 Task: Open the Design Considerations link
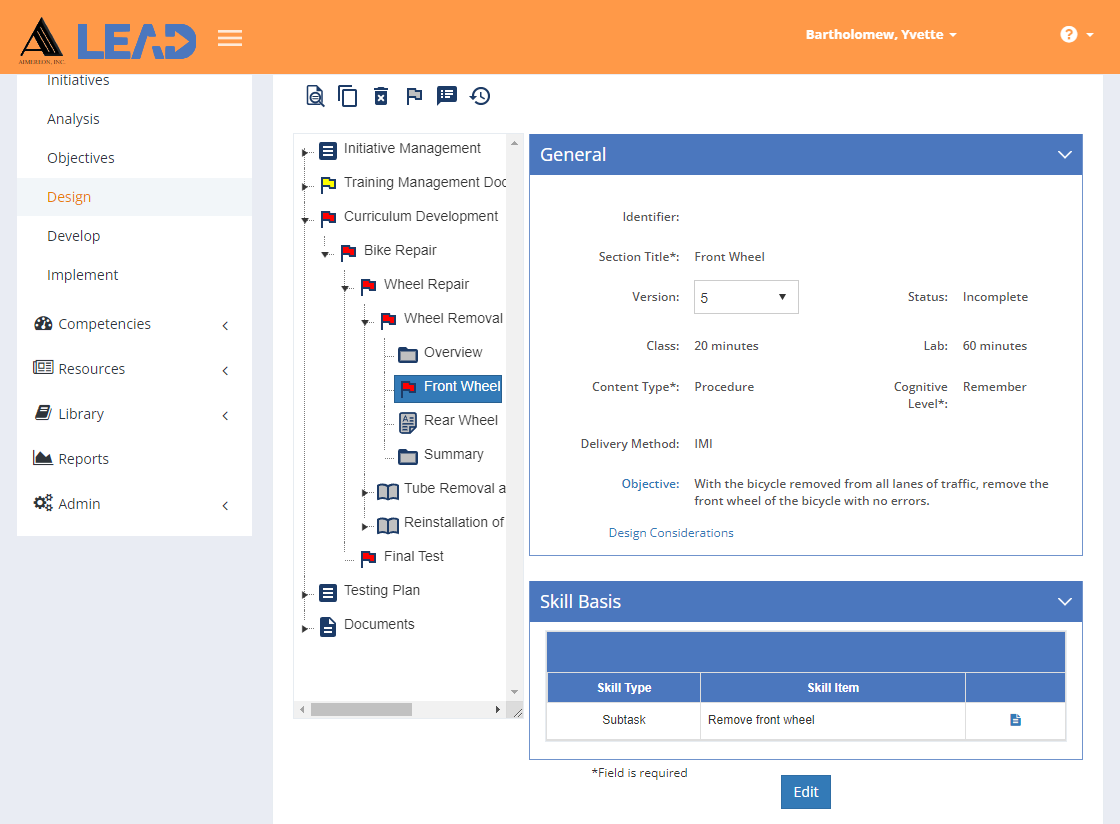point(671,533)
